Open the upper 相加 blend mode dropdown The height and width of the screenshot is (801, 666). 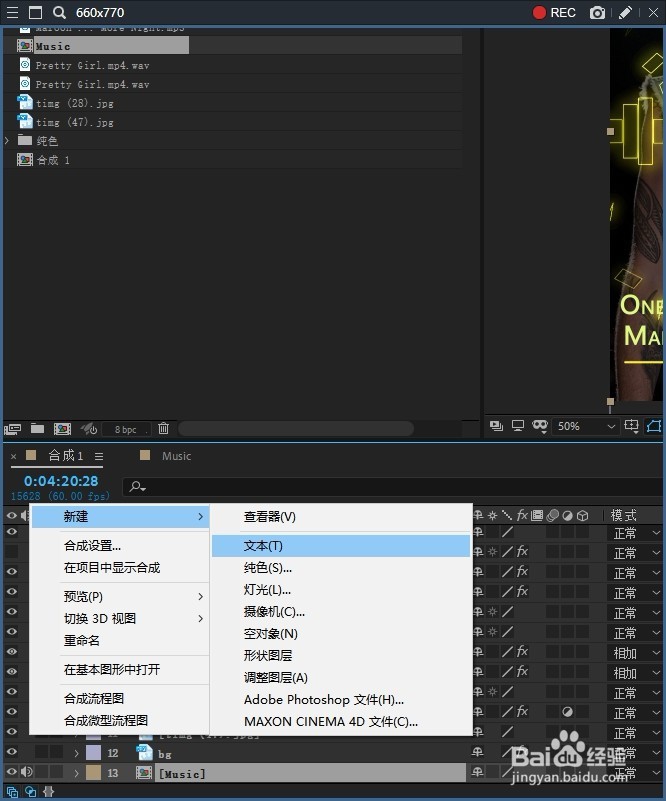[x=636, y=653]
